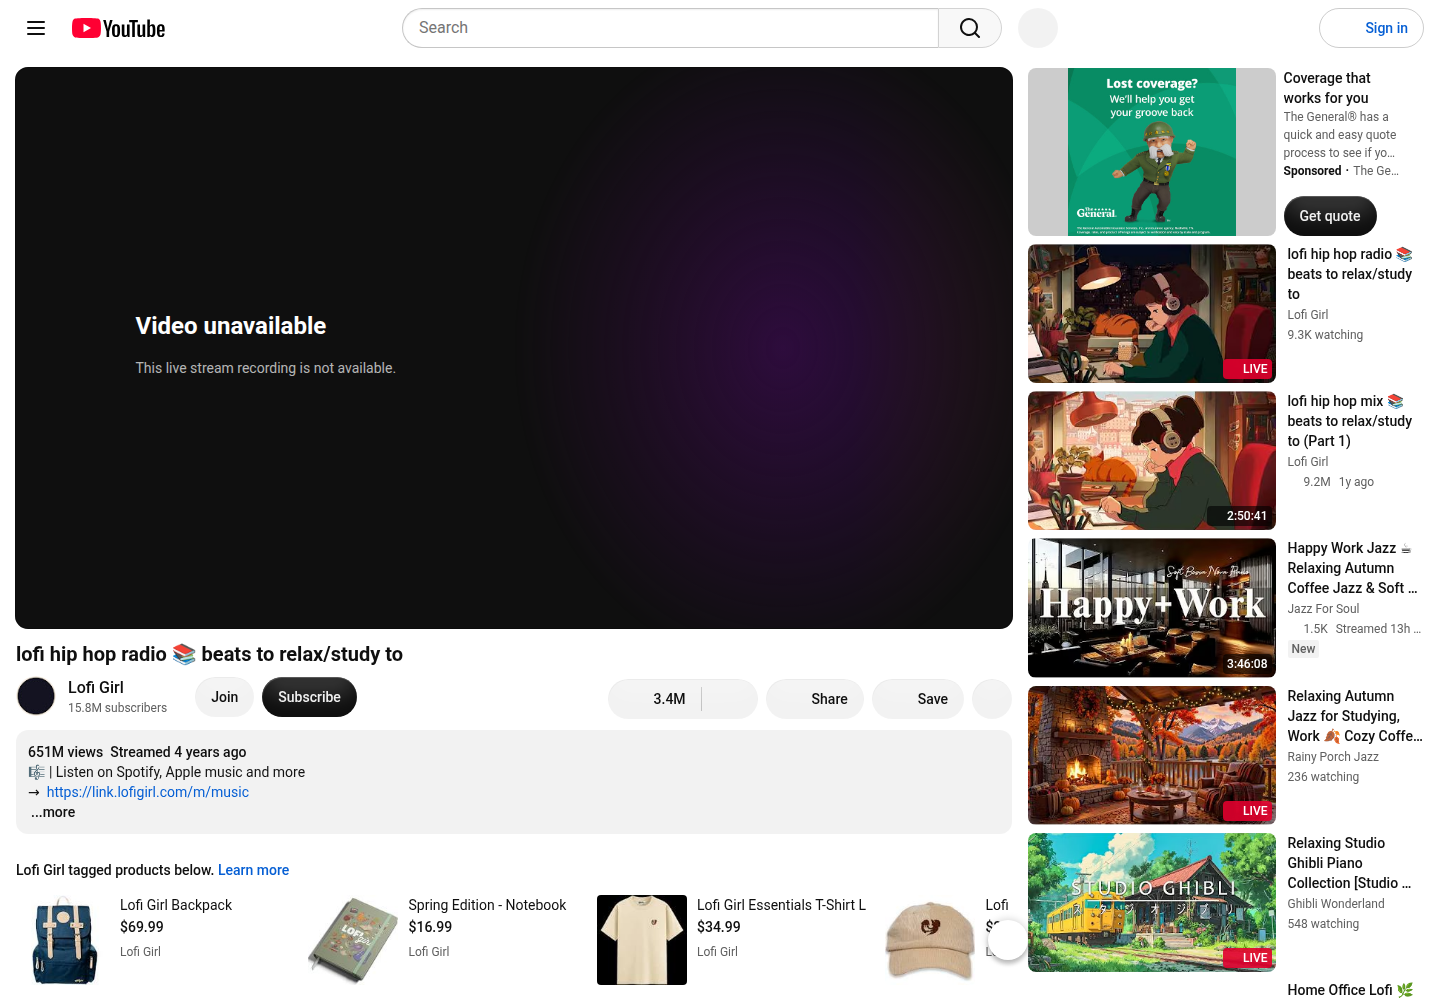1440x1000 pixels.
Task: Select the 15.8M subscribers text
Action: 117,708
